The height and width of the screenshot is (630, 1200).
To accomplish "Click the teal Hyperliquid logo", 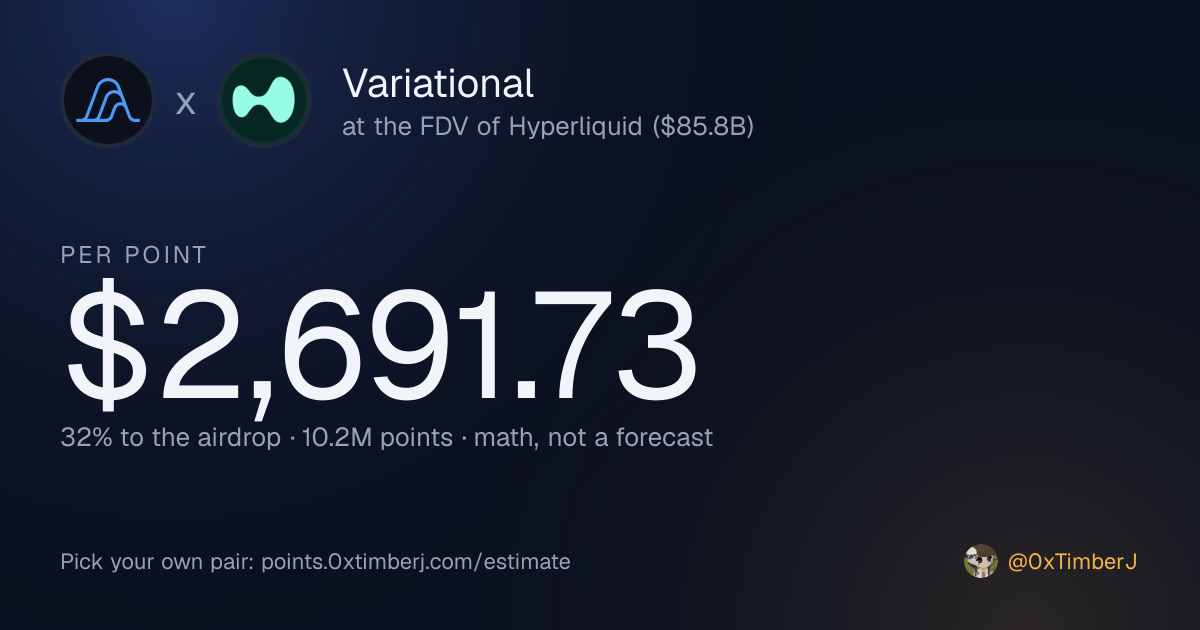I will coord(264,101).
